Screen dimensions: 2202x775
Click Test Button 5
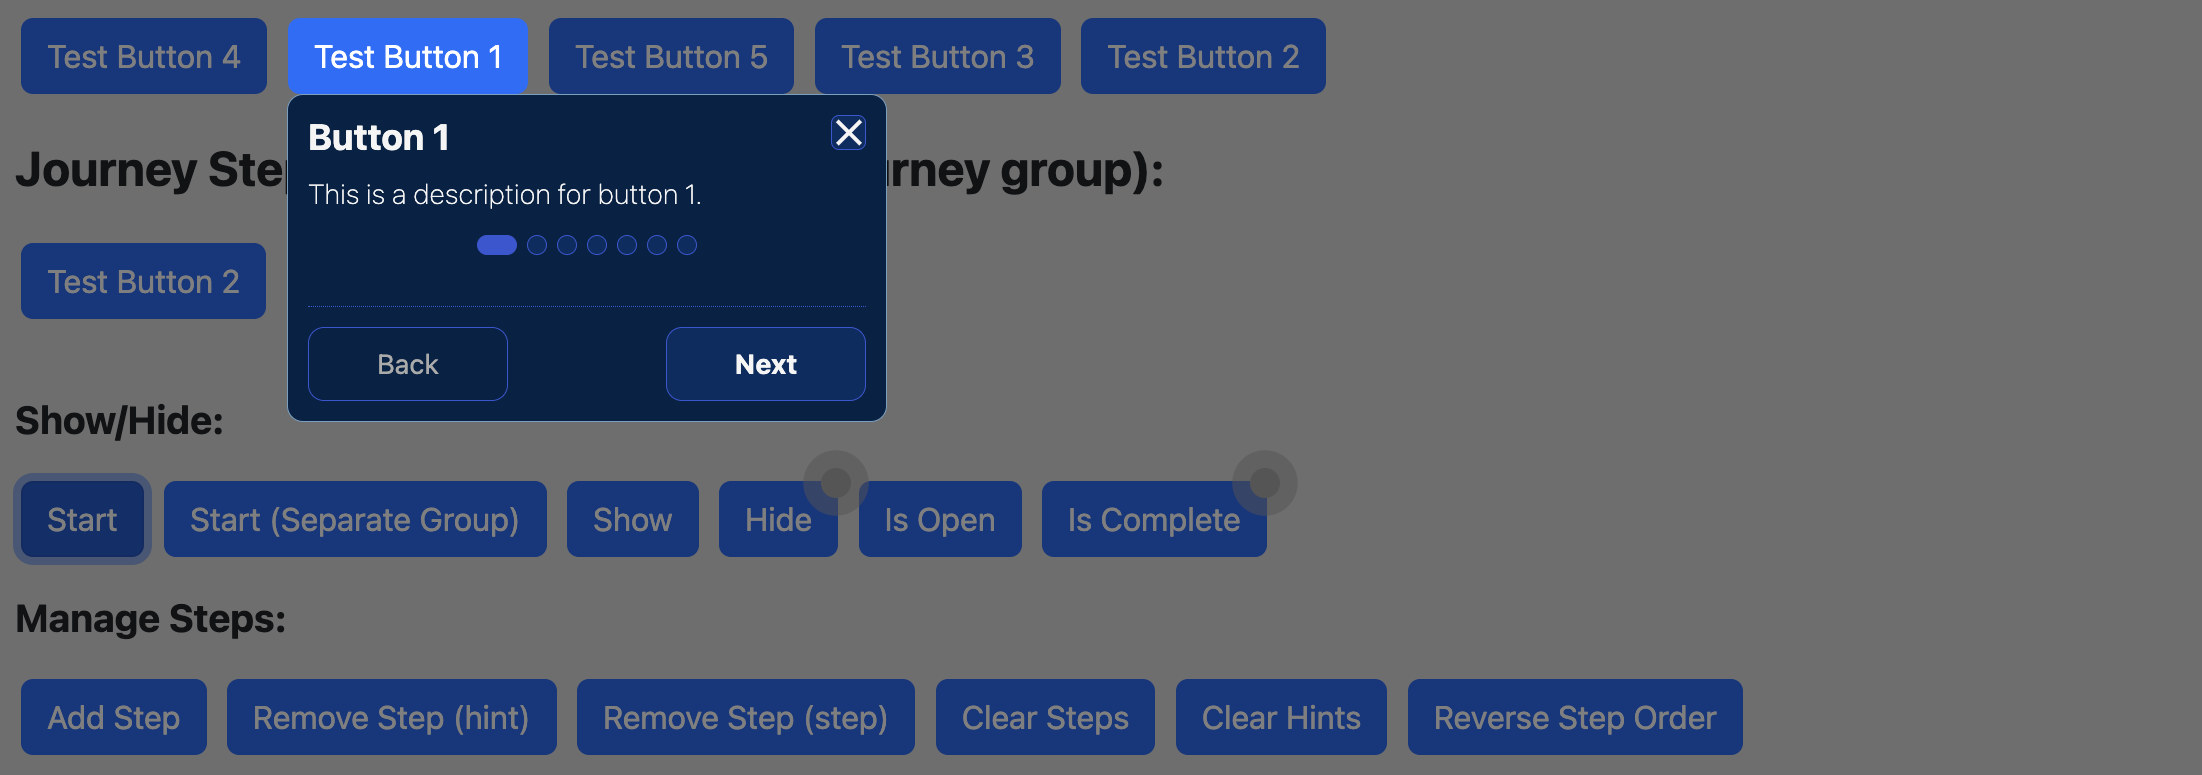pyautogui.click(x=671, y=57)
